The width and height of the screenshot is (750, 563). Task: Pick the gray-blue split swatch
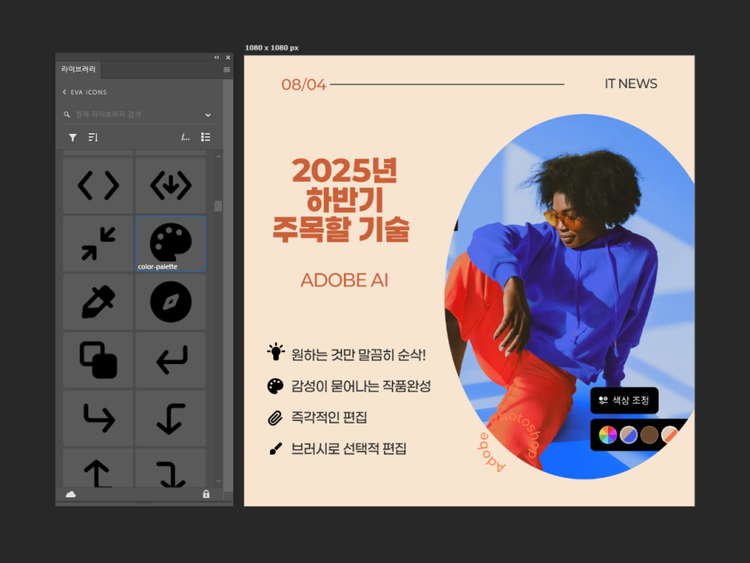pos(629,435)
